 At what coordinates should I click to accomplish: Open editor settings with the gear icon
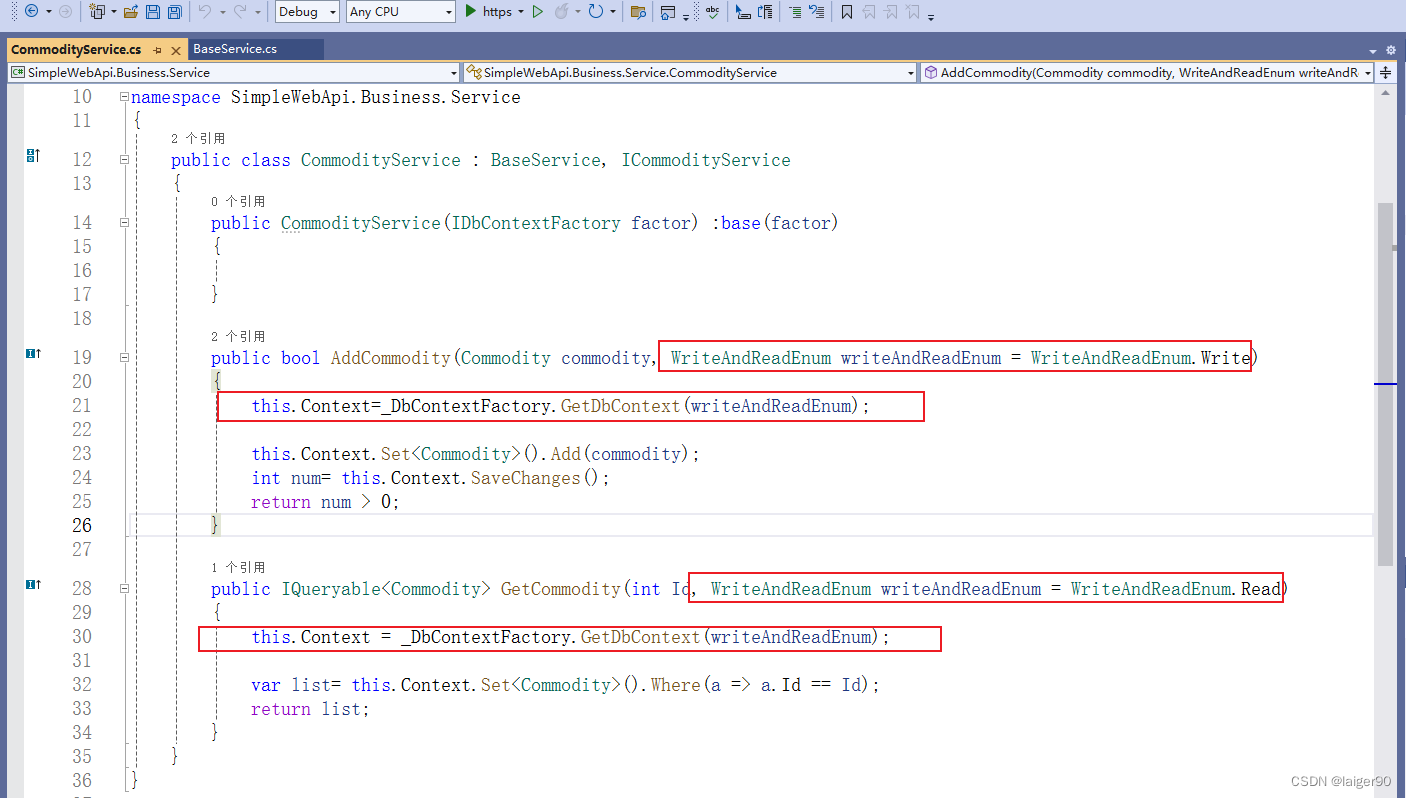click(x=1391, y=48)
